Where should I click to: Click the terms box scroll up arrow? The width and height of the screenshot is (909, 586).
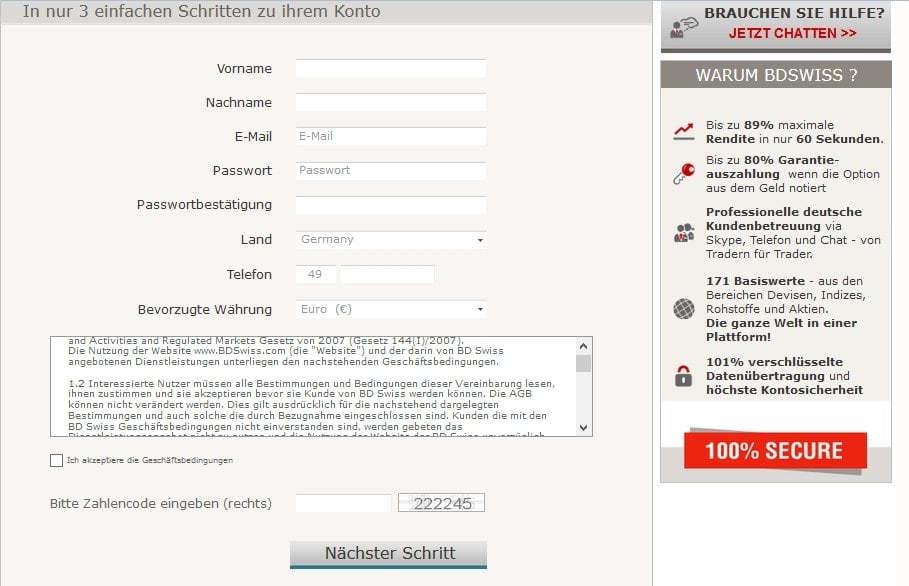click(584, 346)
